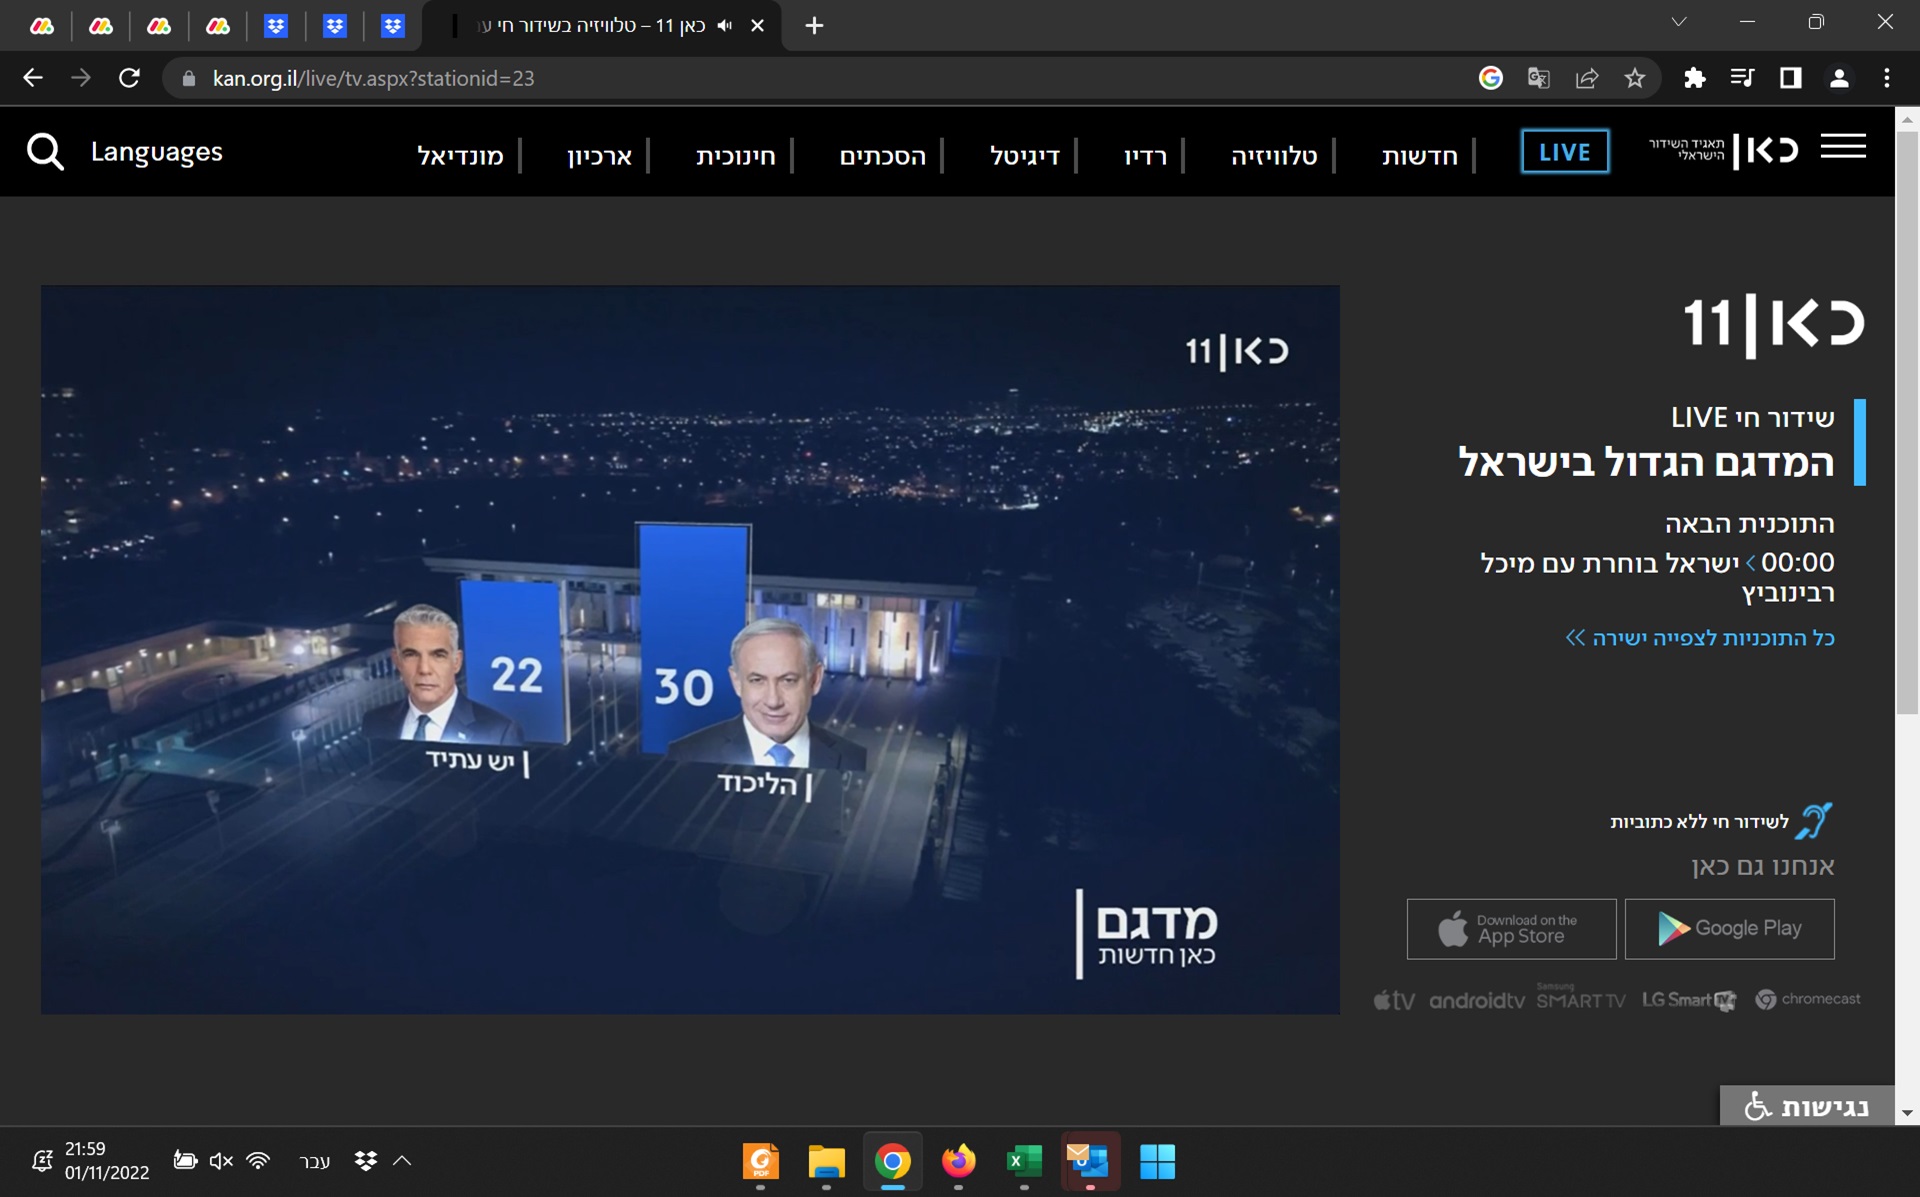The height and width of the screenshot is (1197, 1920).
Task: Bookmark this page with star icon
Action: [x=1635, y=78]
